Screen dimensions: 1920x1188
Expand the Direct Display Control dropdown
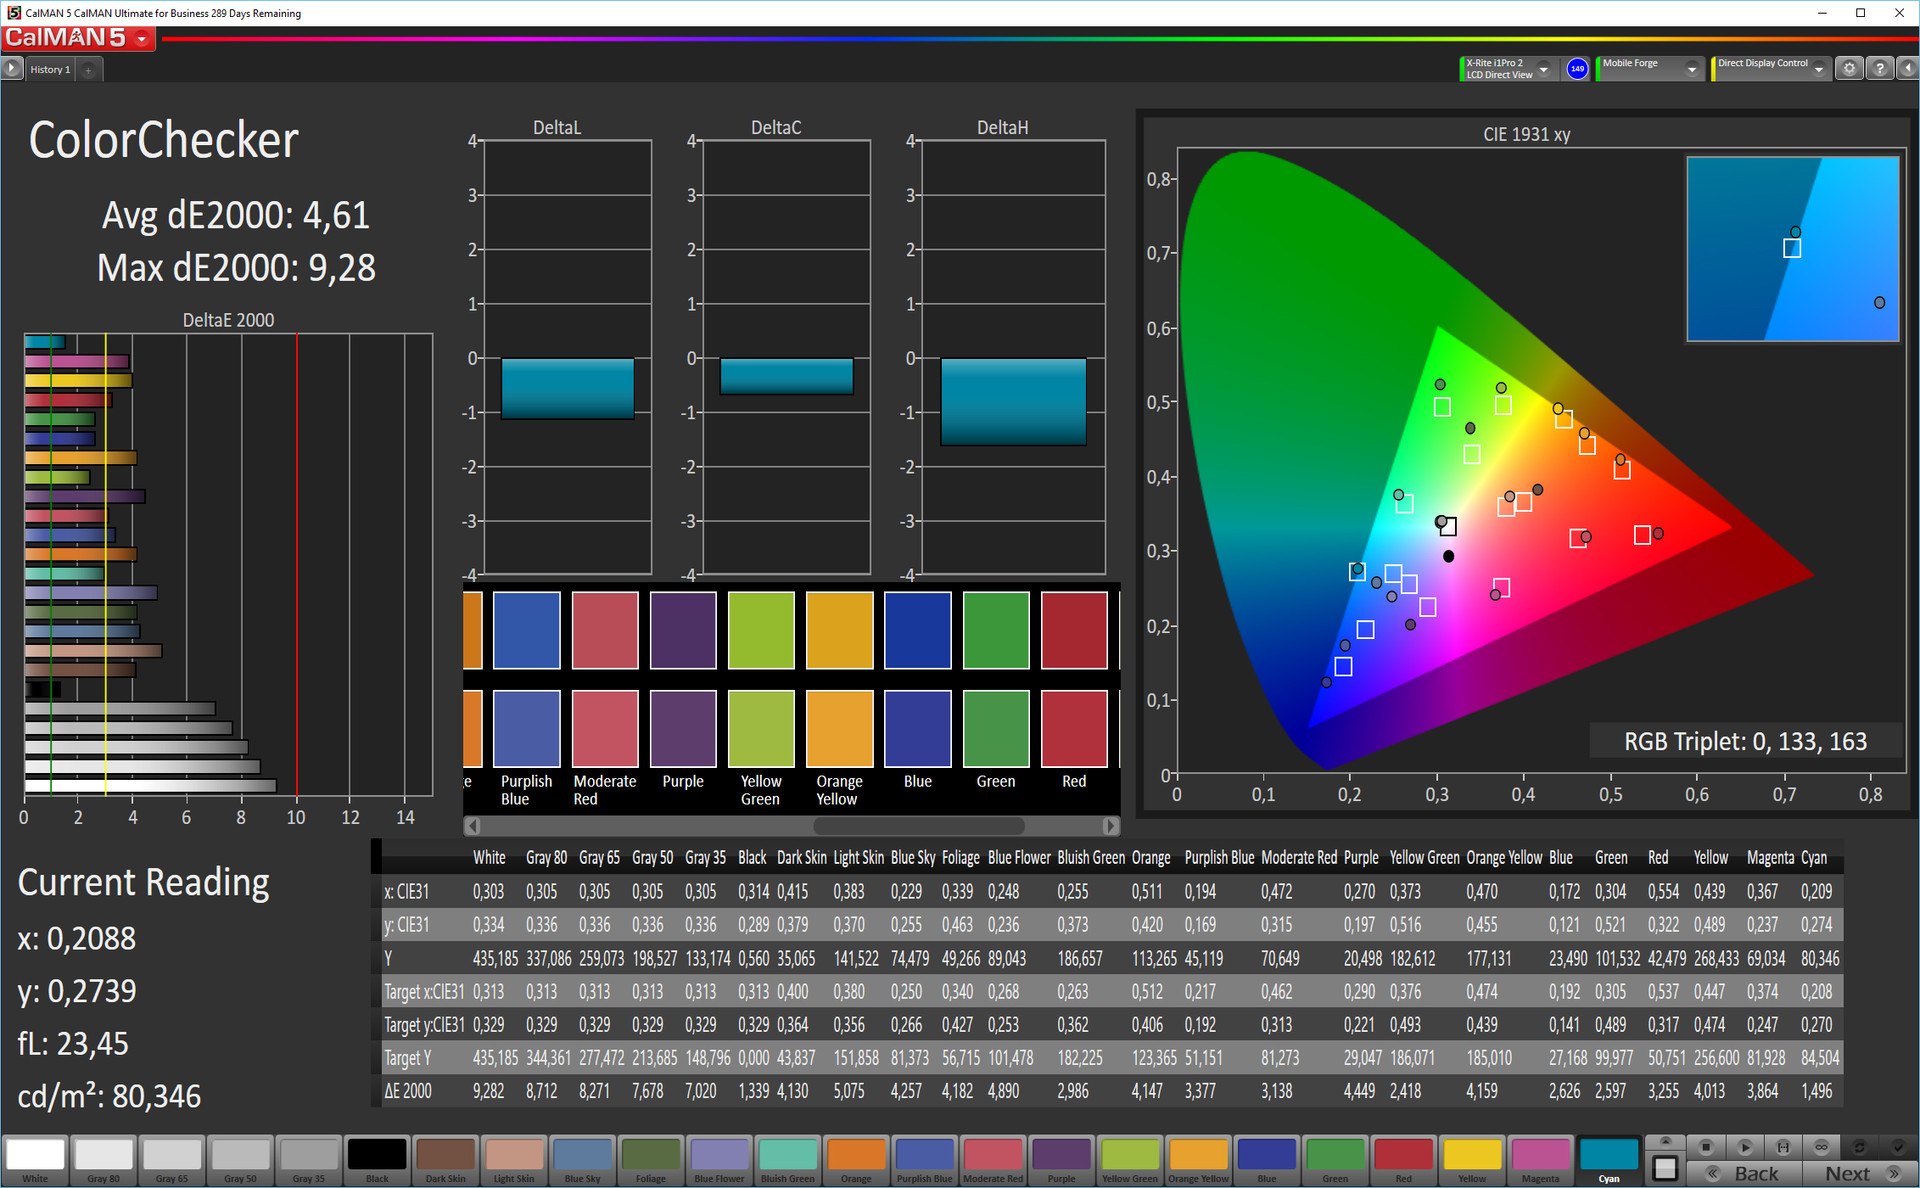[x=1819, y=69]
